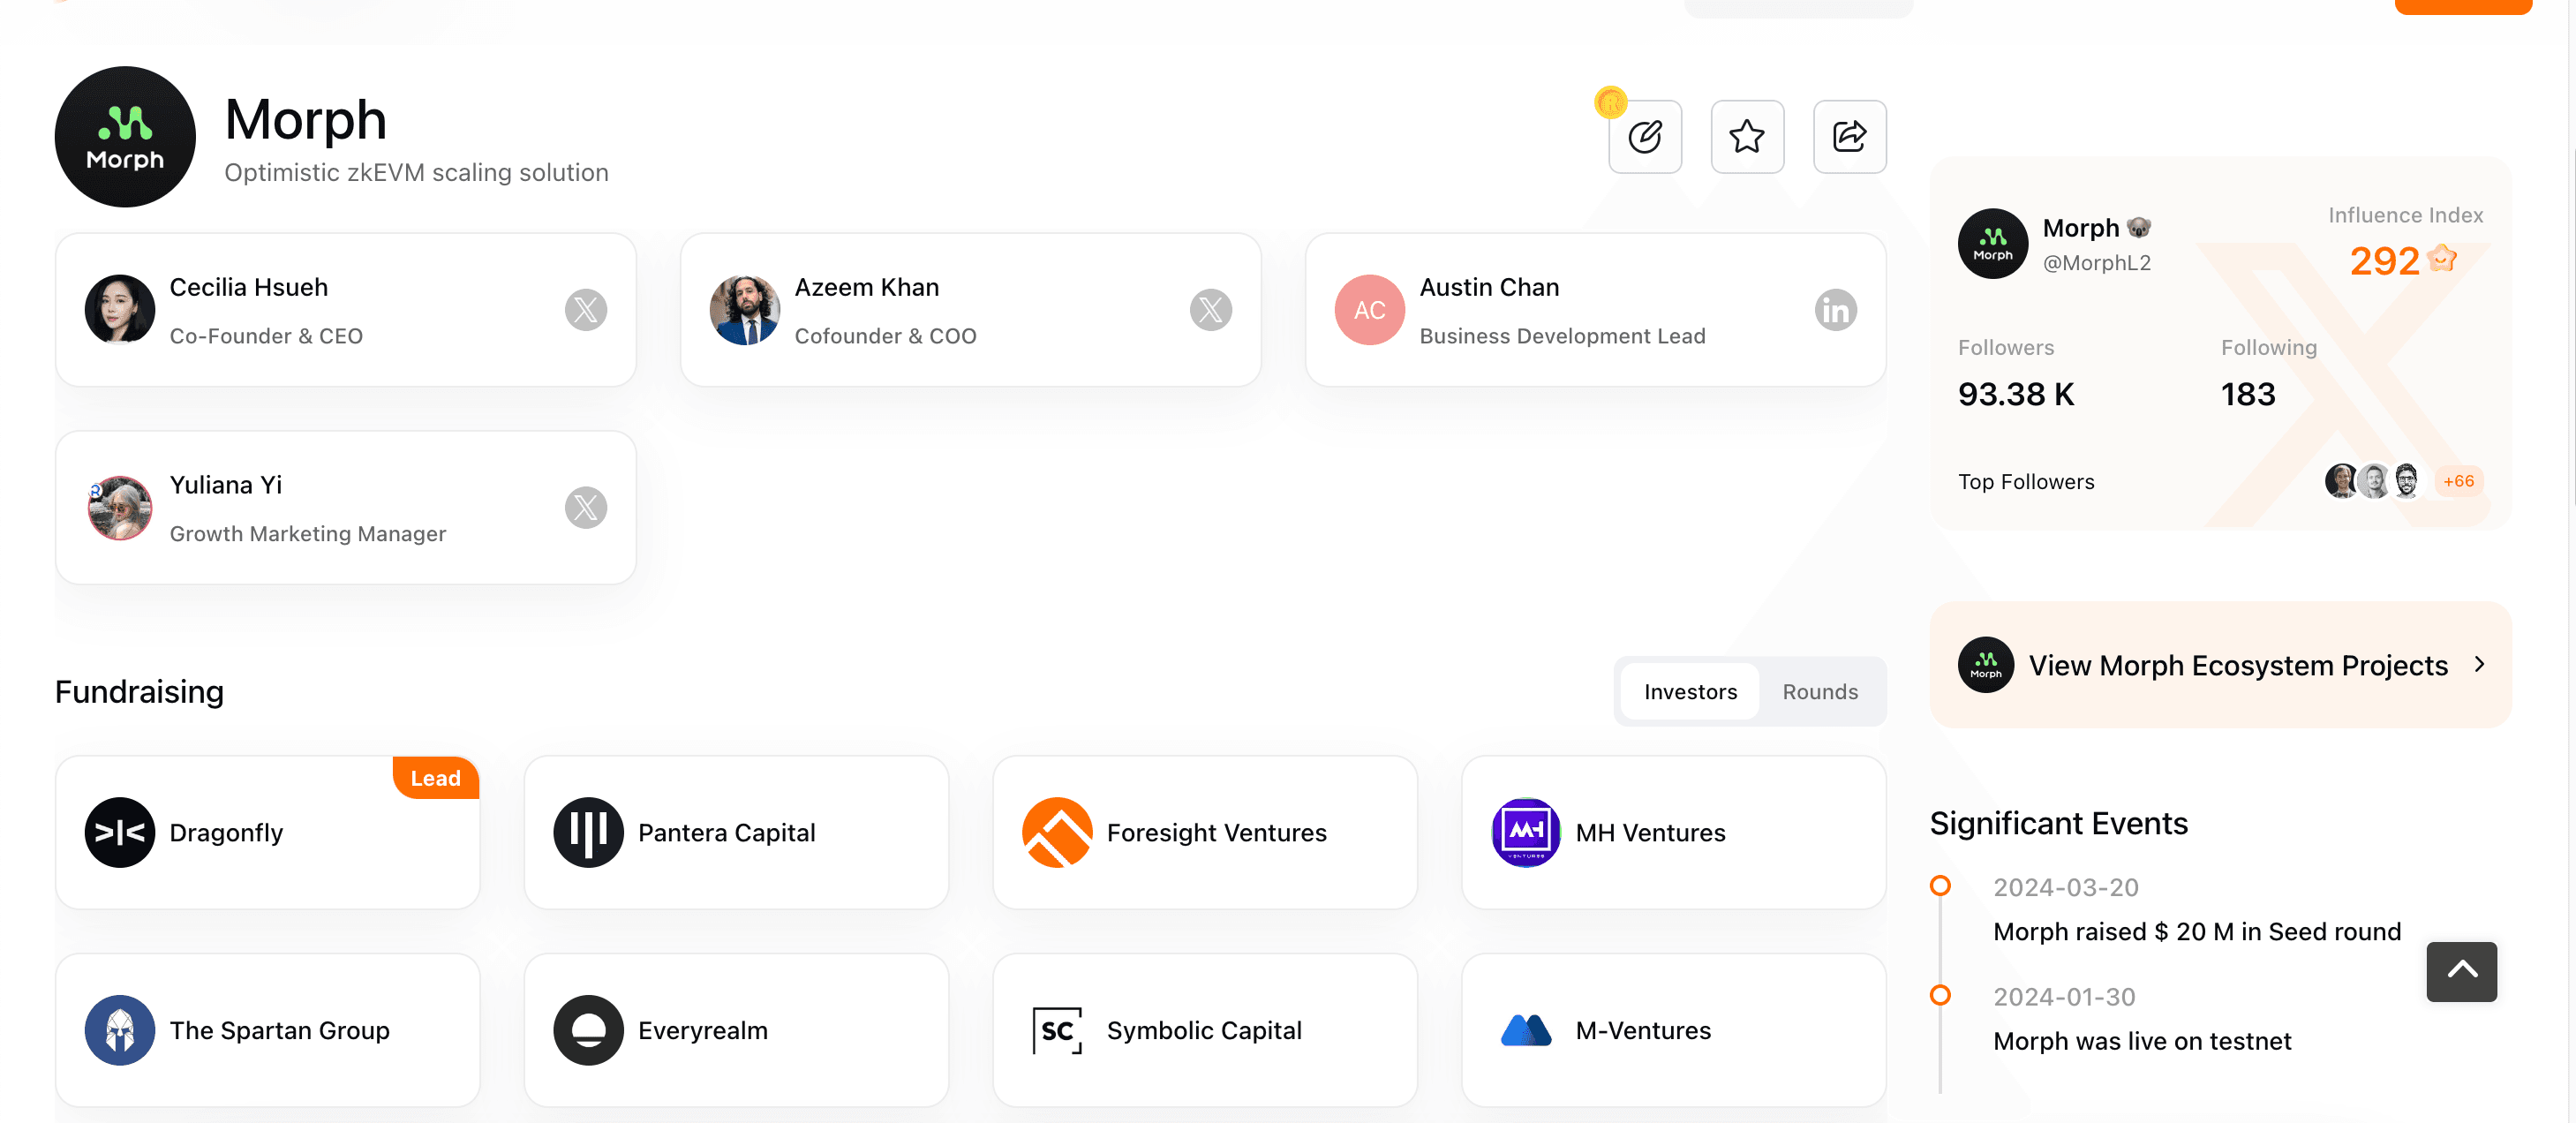This screenshot has height=1123, width=2576.
Task: Open the MH Ventures investor name
Action: 1650,833
